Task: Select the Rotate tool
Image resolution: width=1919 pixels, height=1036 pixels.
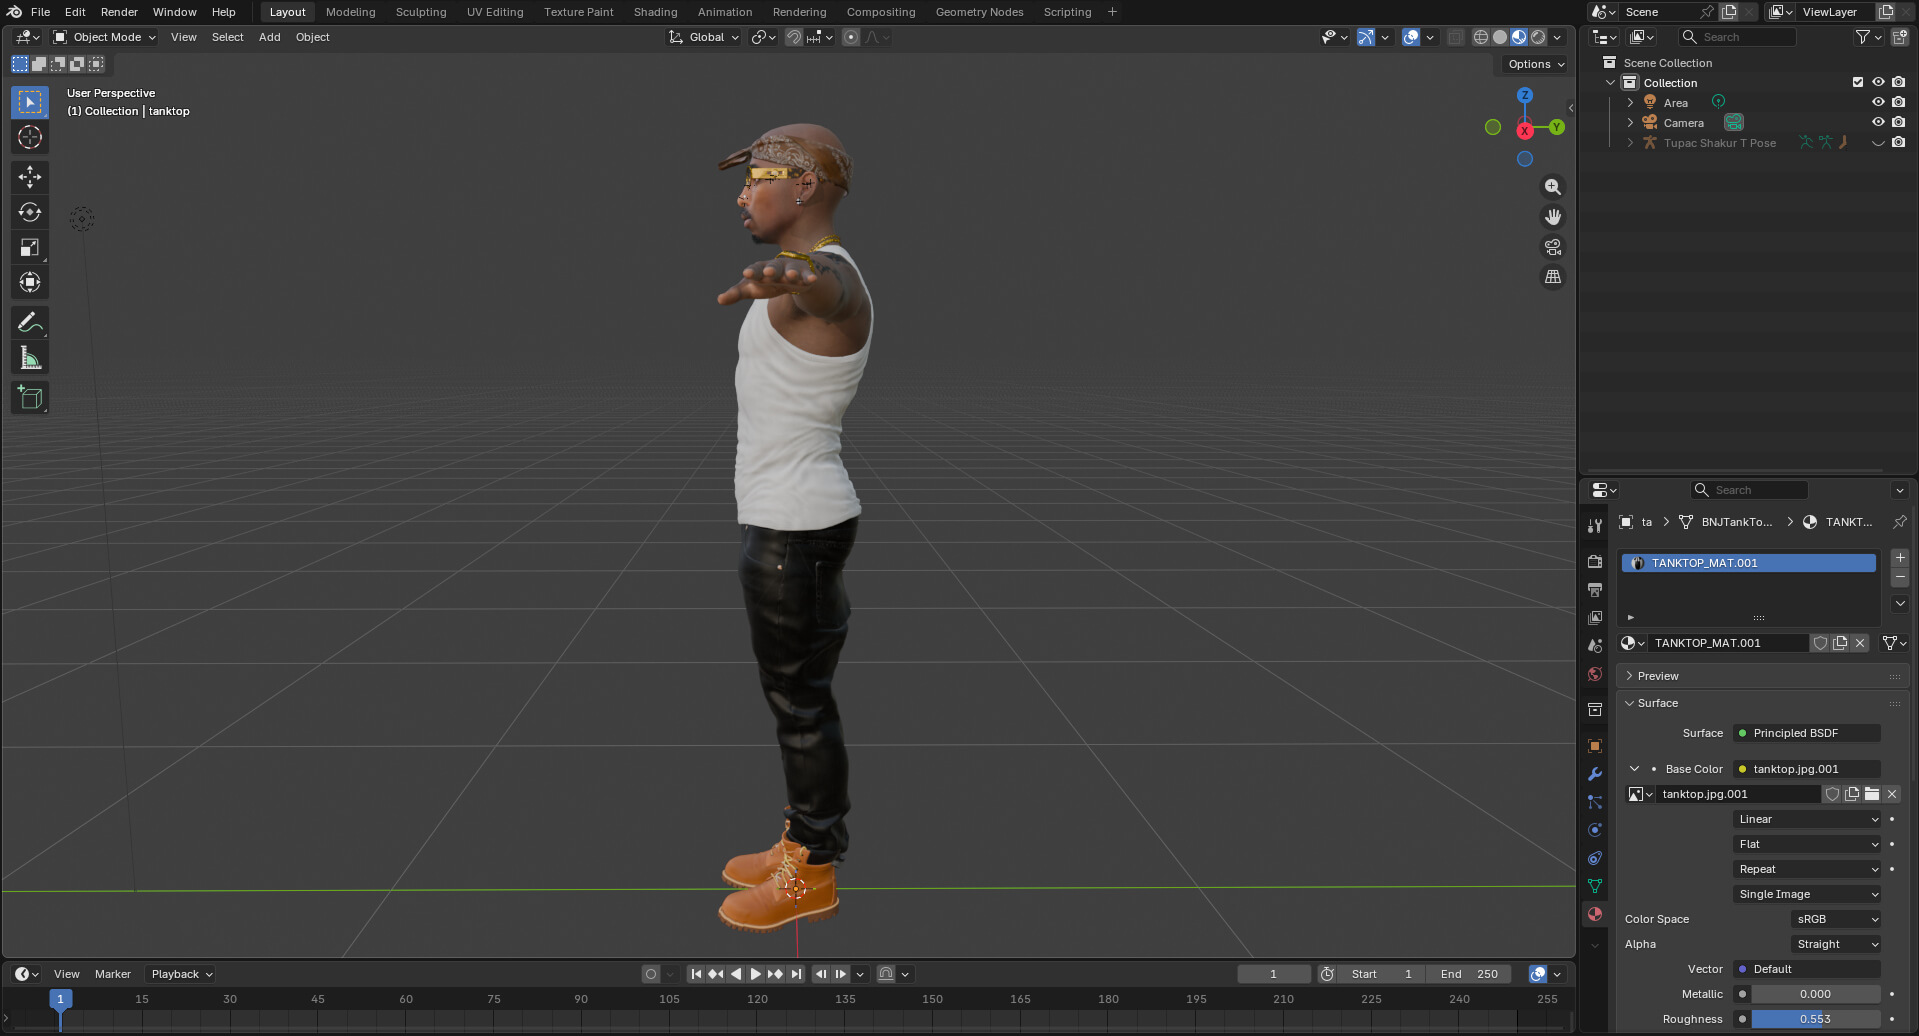Action: coord(30,212)
